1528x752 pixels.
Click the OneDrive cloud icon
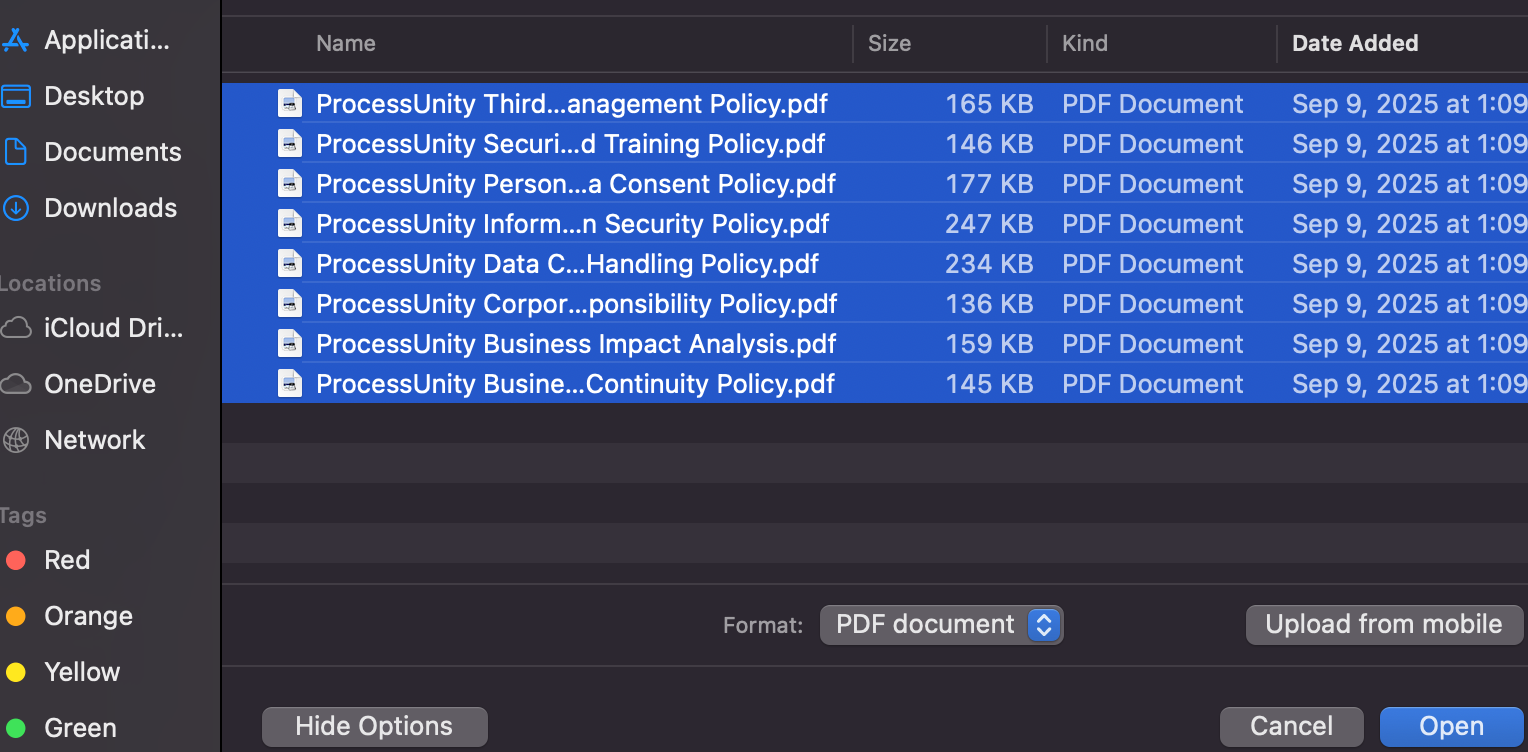15,384
